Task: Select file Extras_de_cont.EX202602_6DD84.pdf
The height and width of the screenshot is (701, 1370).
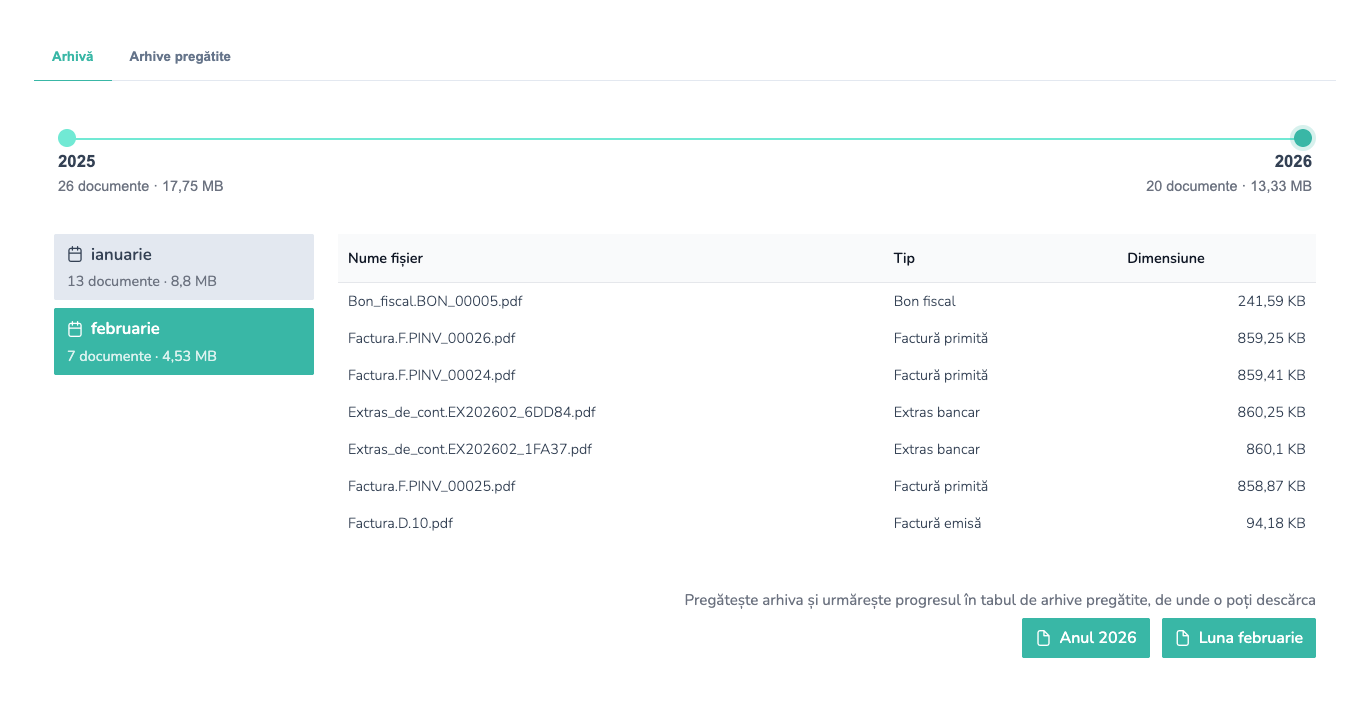Action: point(471,412)
